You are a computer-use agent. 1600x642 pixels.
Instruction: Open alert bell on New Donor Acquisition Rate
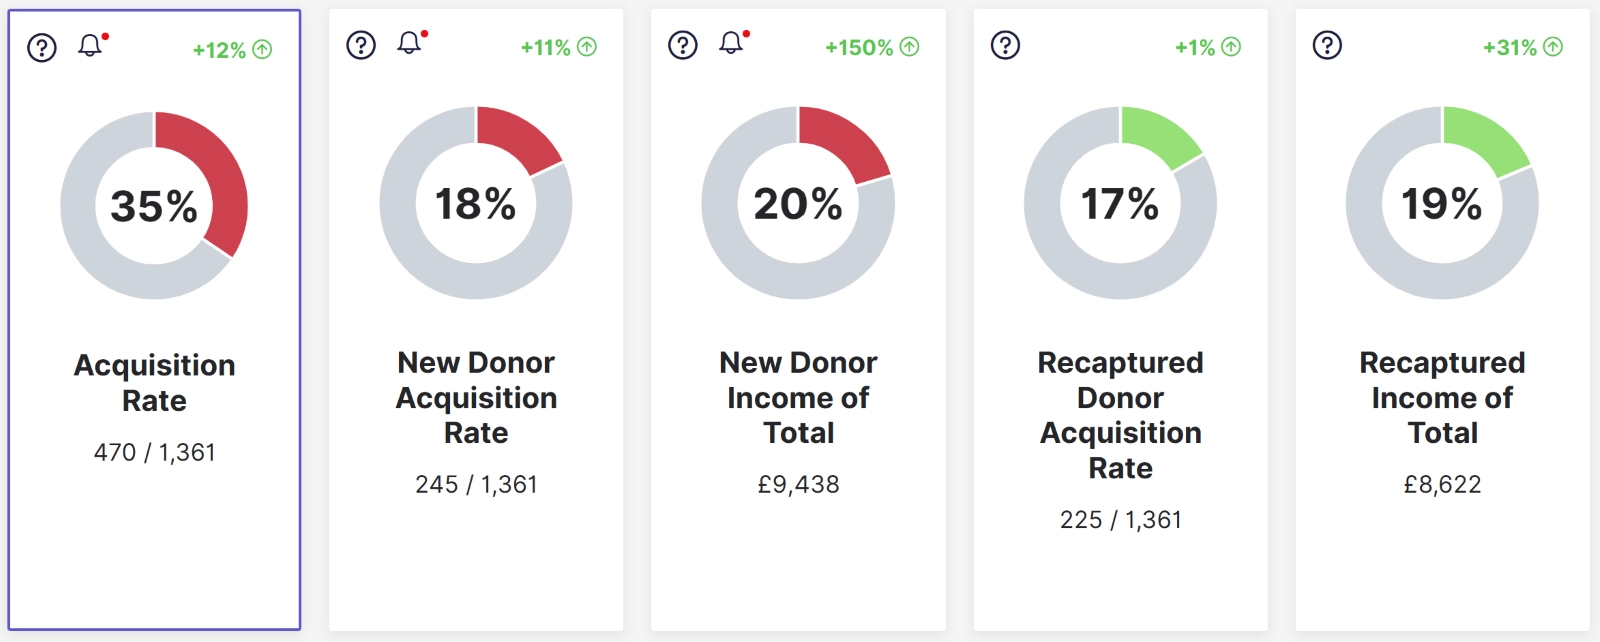click(410, 43)
